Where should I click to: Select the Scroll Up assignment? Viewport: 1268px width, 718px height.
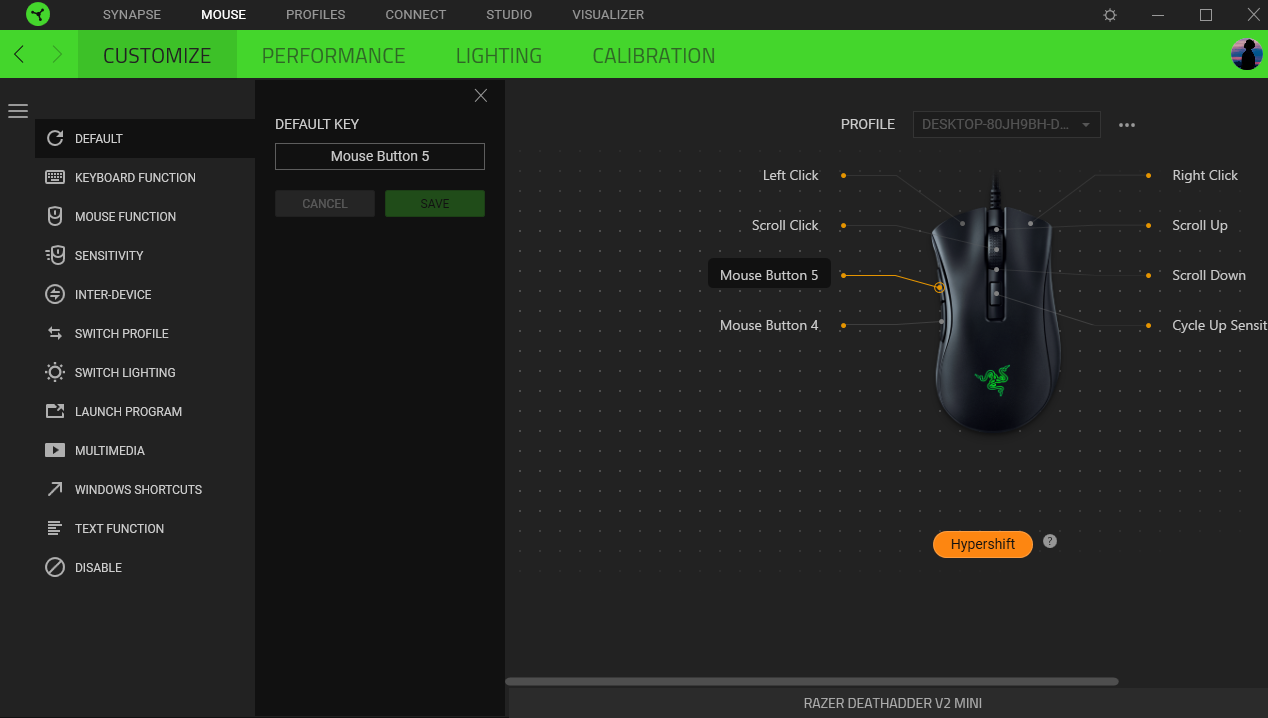click(x=1200, y=225)
